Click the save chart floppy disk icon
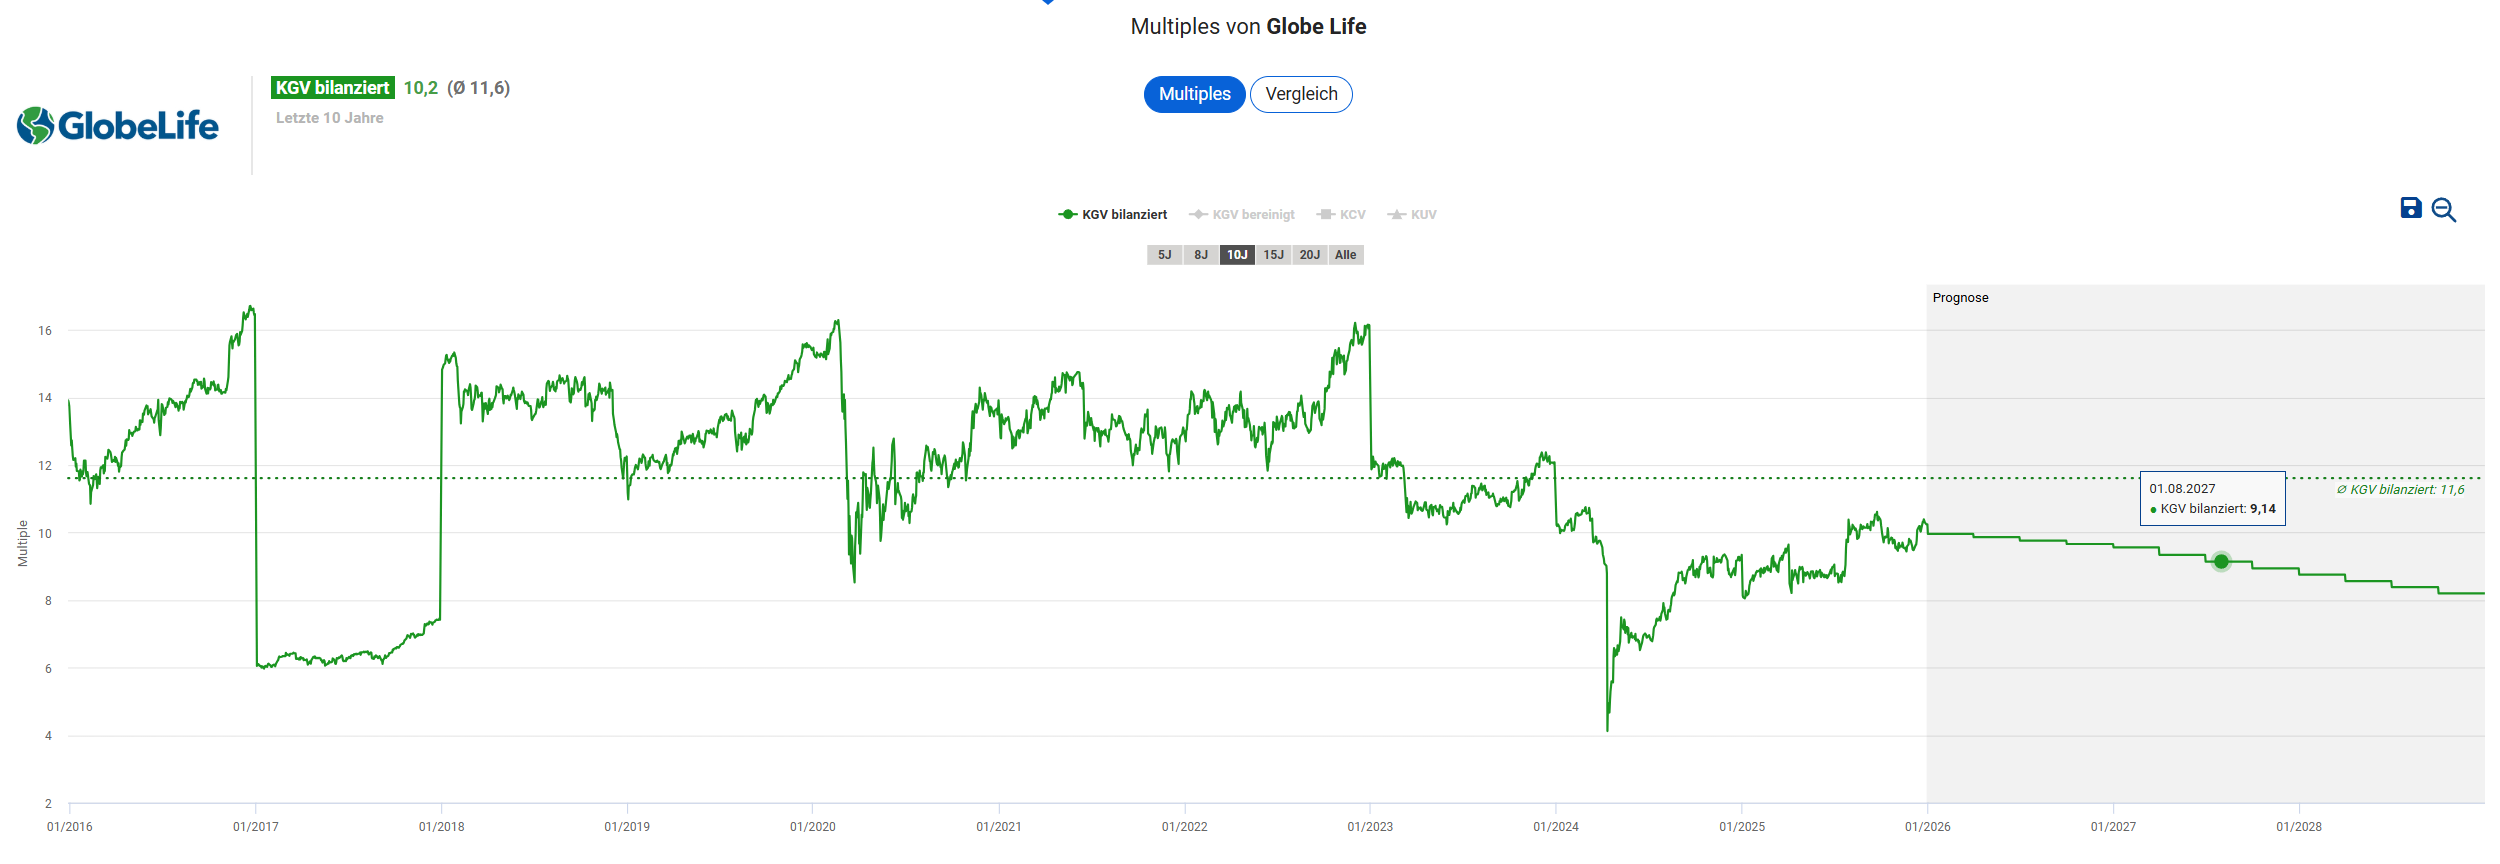This screenshot has height=864, width=2500. tap(2411, 208)
